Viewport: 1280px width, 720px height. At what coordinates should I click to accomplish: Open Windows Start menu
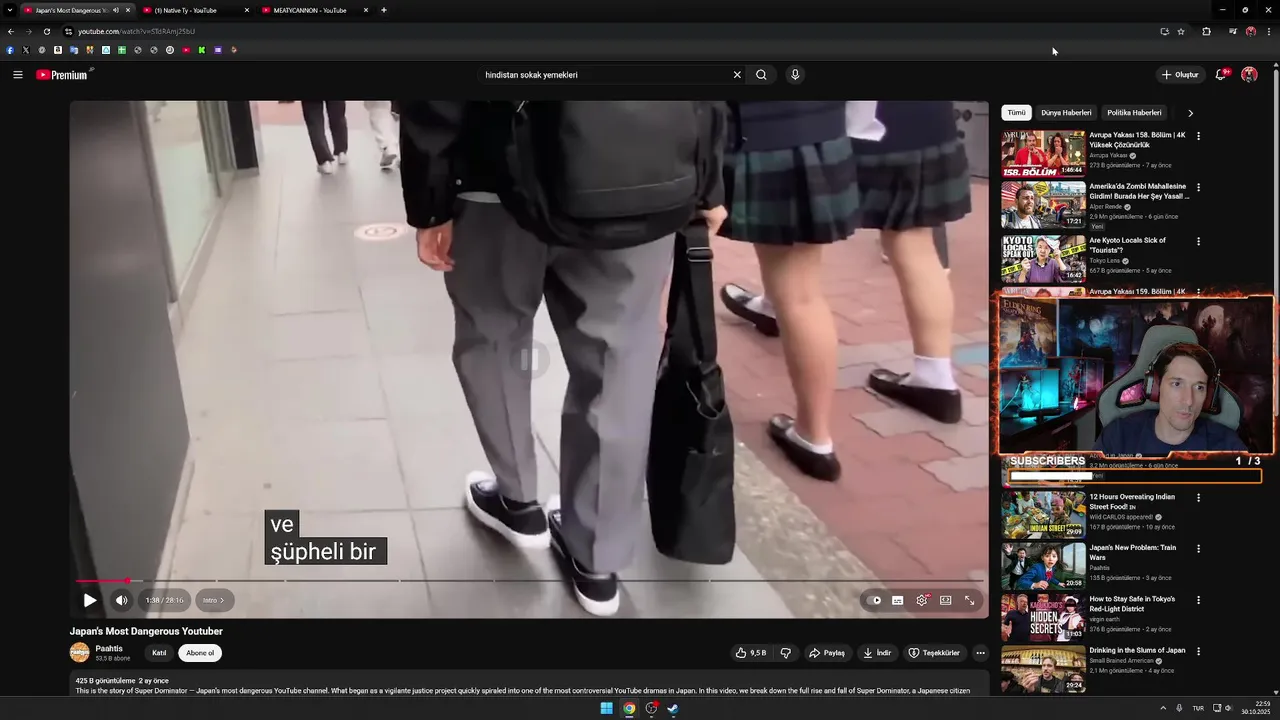coord(606,709)
